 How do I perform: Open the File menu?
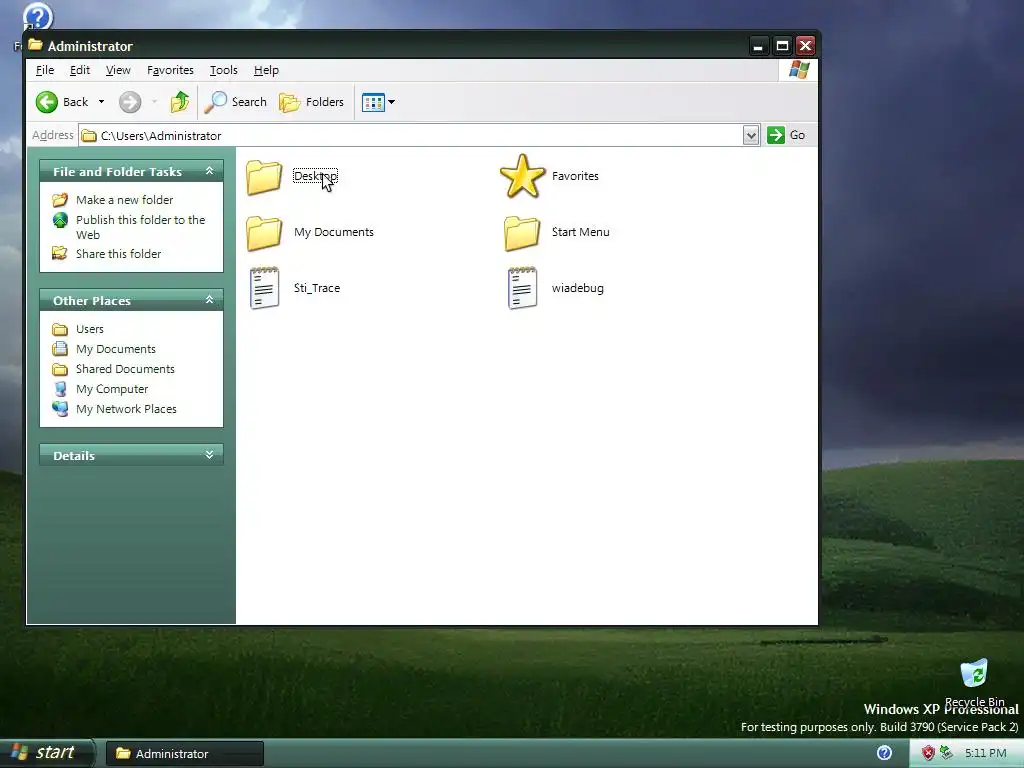coord(44,70)
